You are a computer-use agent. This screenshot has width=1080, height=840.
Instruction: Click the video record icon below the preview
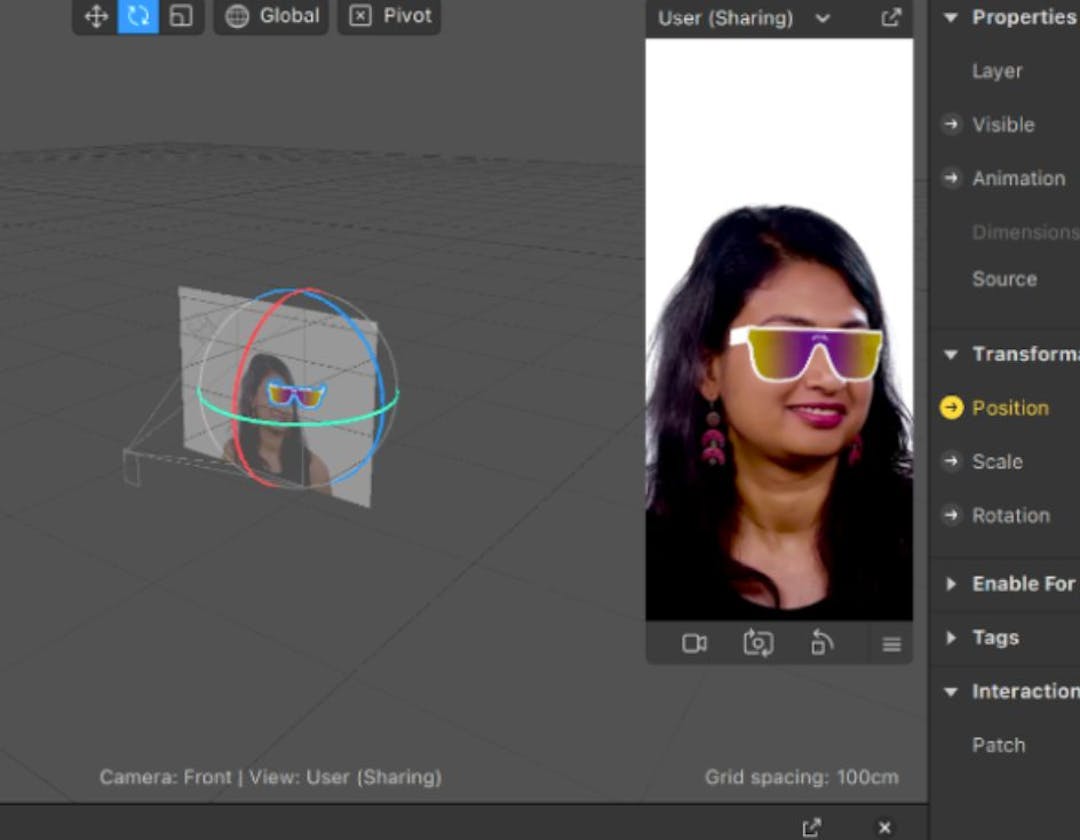[x=695, y=643]
